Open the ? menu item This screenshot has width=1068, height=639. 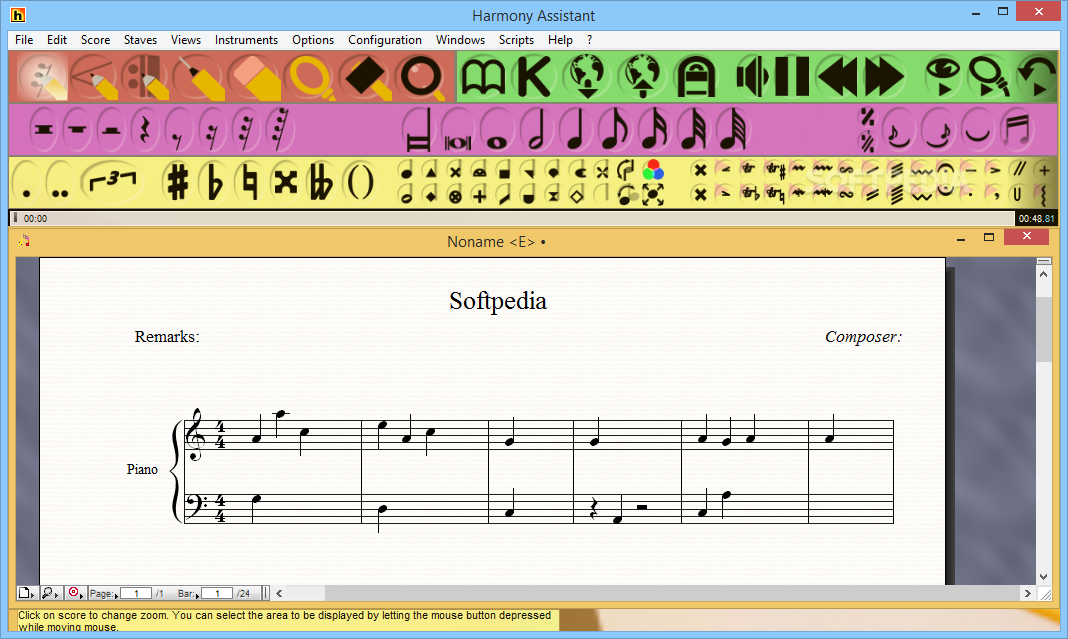(590, 40)
